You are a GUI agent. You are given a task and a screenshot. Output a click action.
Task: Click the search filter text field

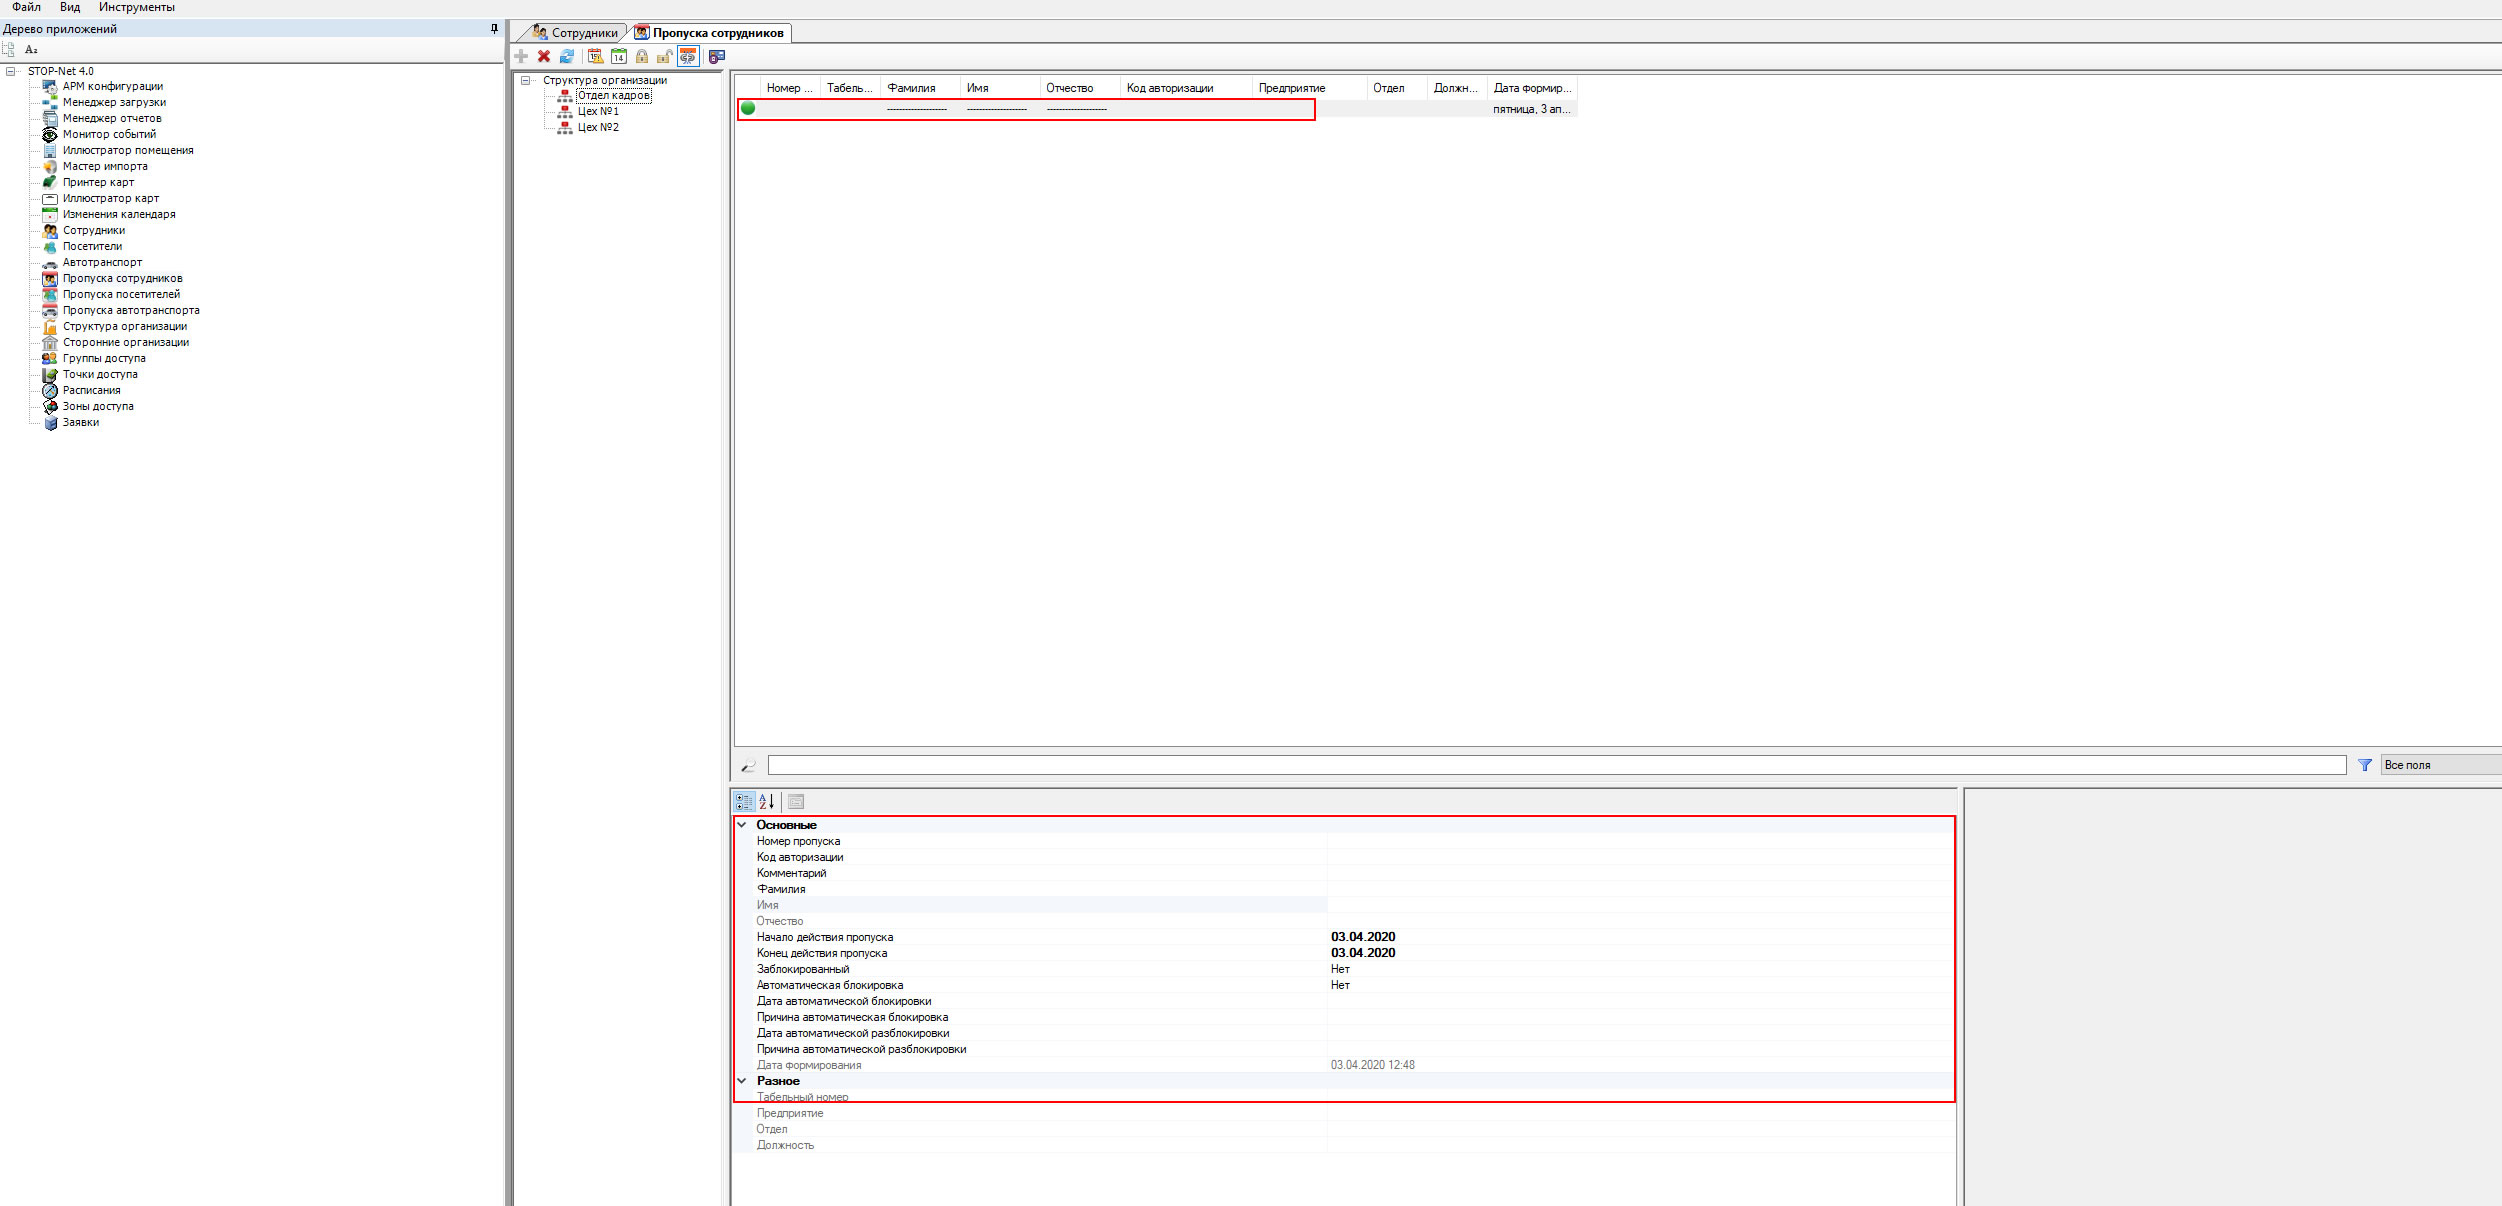point(1556,765)
